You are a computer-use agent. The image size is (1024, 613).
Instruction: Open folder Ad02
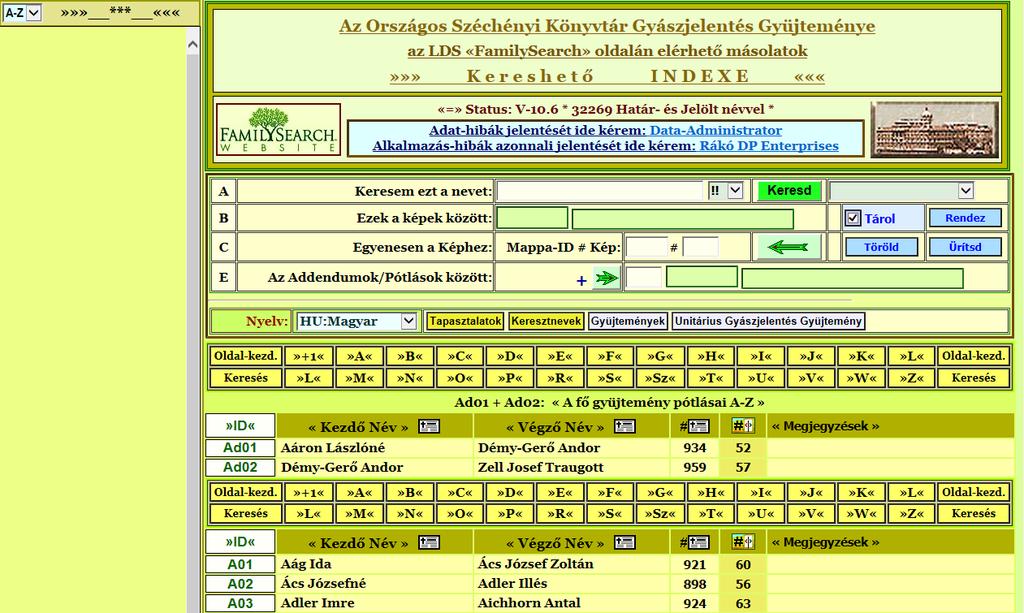(240, 467)
